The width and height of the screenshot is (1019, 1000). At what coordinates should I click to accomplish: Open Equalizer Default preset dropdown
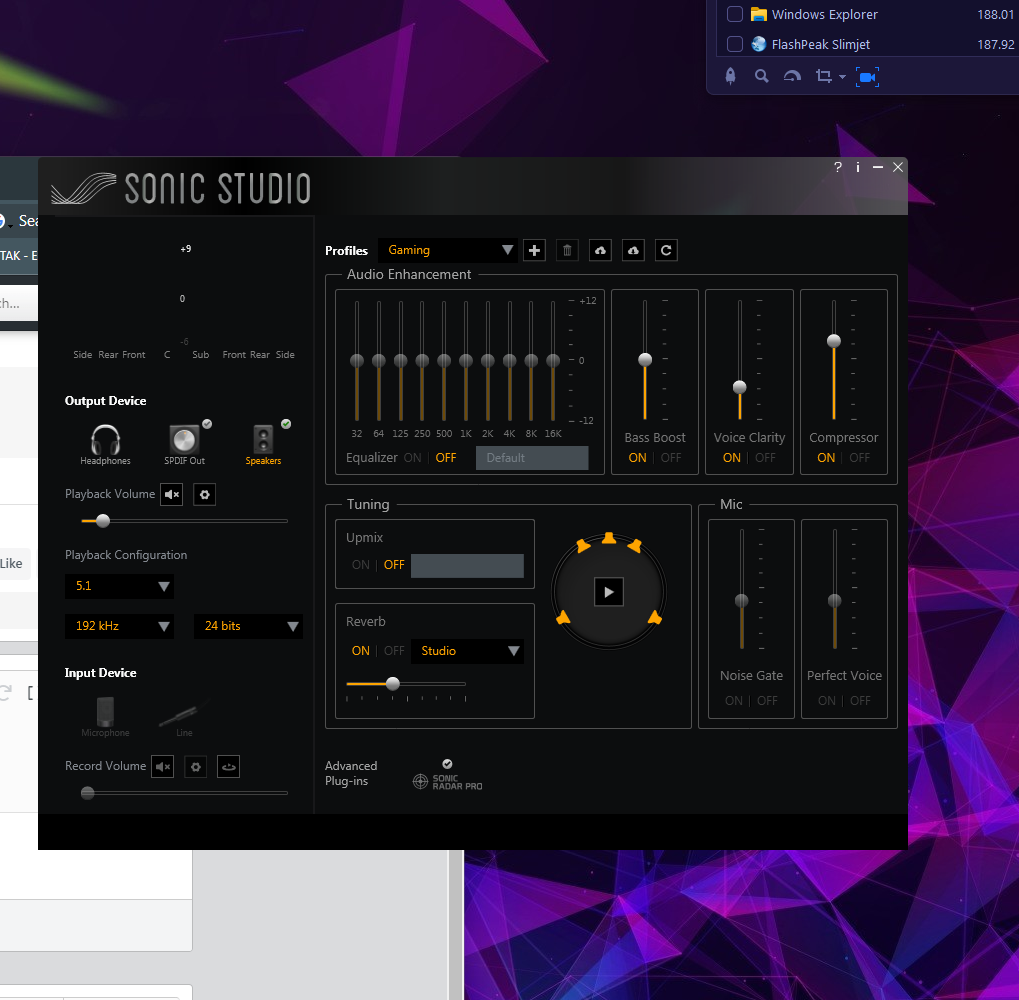pyautogui.click(x=532, y=458)
